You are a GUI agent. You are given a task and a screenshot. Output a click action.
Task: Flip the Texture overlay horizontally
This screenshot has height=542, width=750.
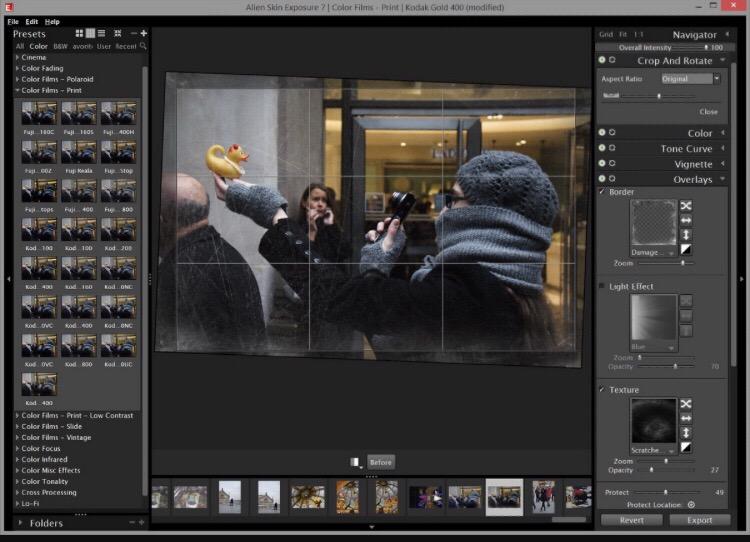pos(686,419)
